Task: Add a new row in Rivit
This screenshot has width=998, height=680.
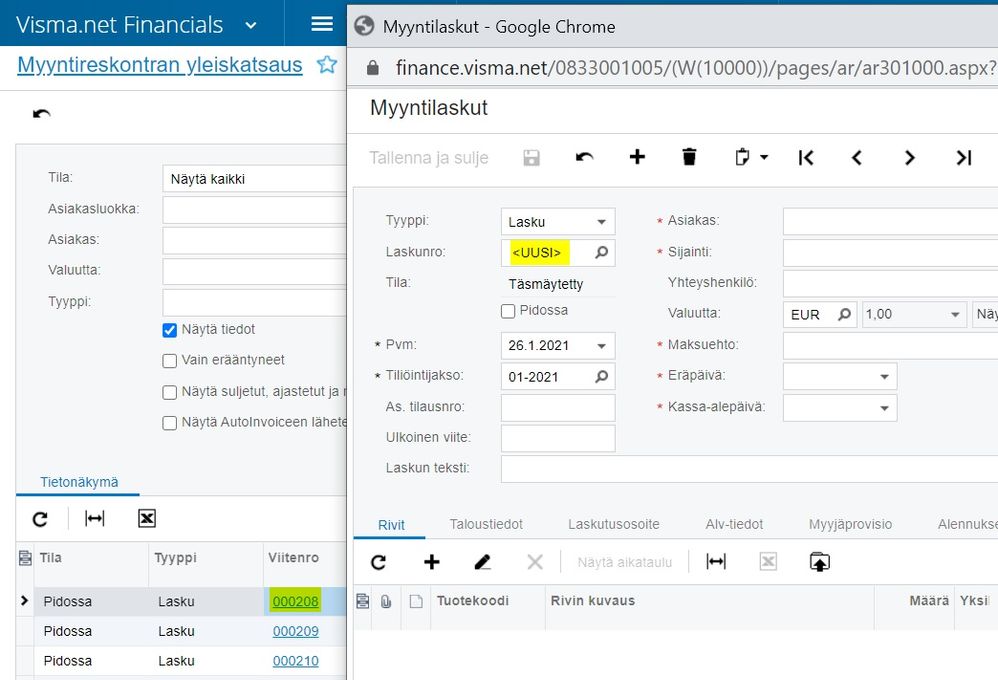Action: click(432, 562)
